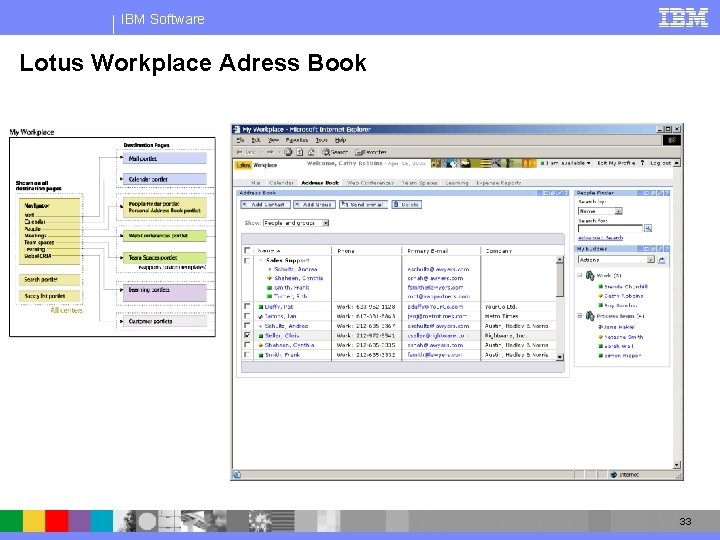This screenshot has height=540, width=720.
Task: Click the IBM logo on slide header
Action: pos(683,18)
